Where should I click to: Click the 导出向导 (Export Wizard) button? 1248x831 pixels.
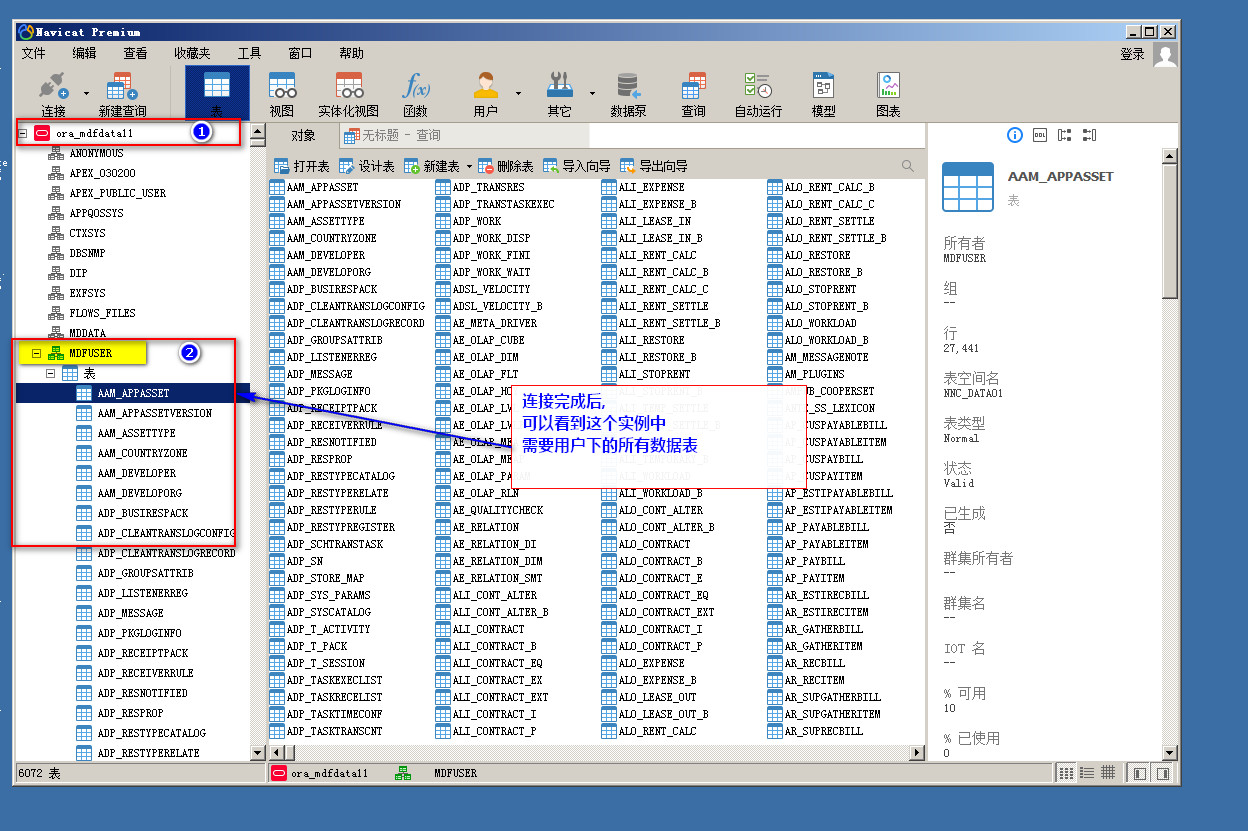pos(654,166)
